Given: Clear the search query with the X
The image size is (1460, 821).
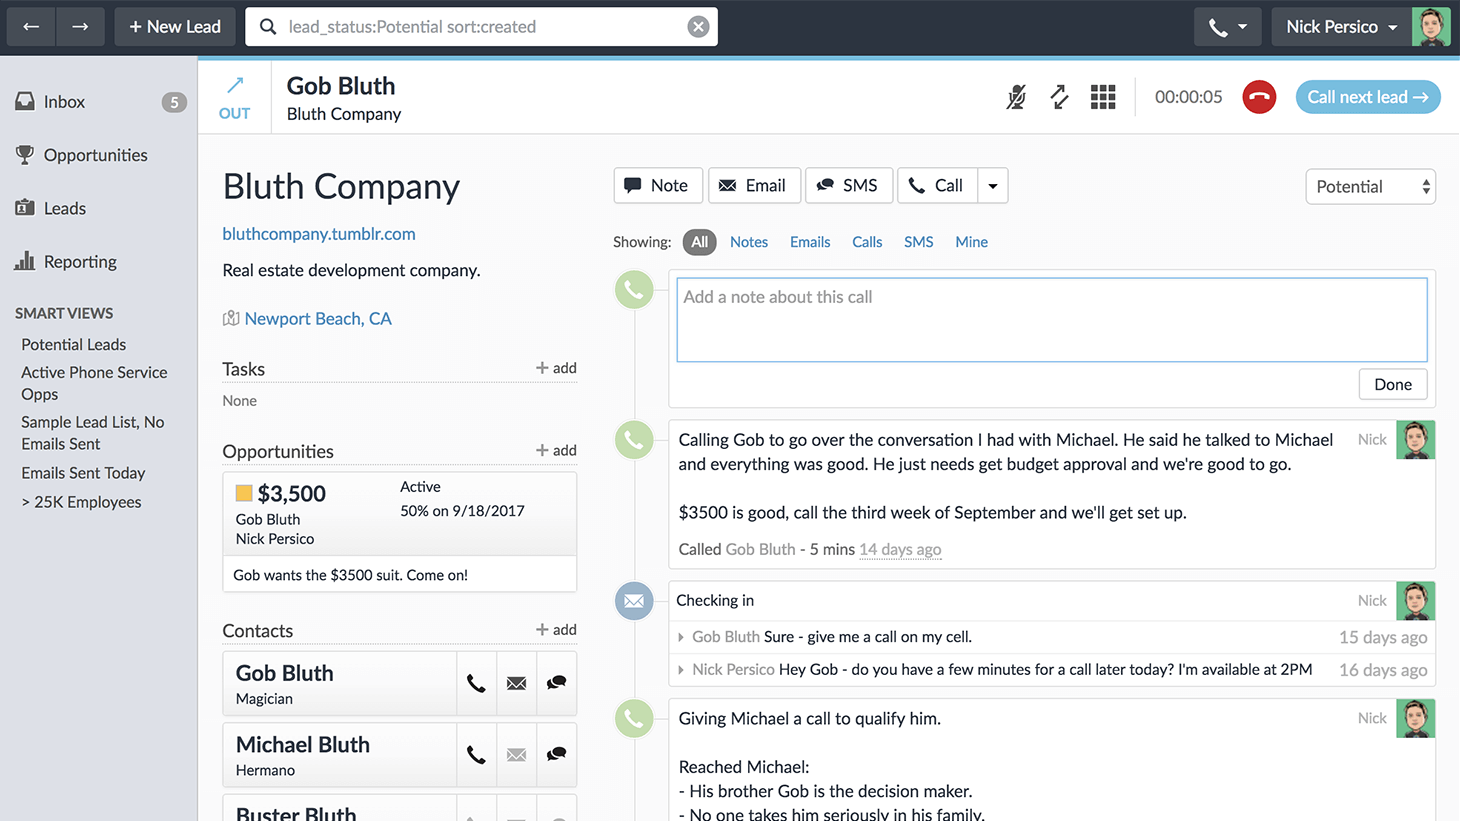Looking at the screenshot, I should click(x=698, y=27).
